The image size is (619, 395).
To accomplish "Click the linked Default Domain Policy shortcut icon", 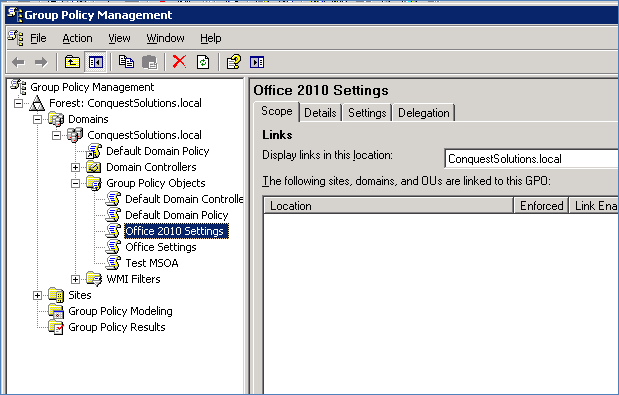I will coord(94,151).
